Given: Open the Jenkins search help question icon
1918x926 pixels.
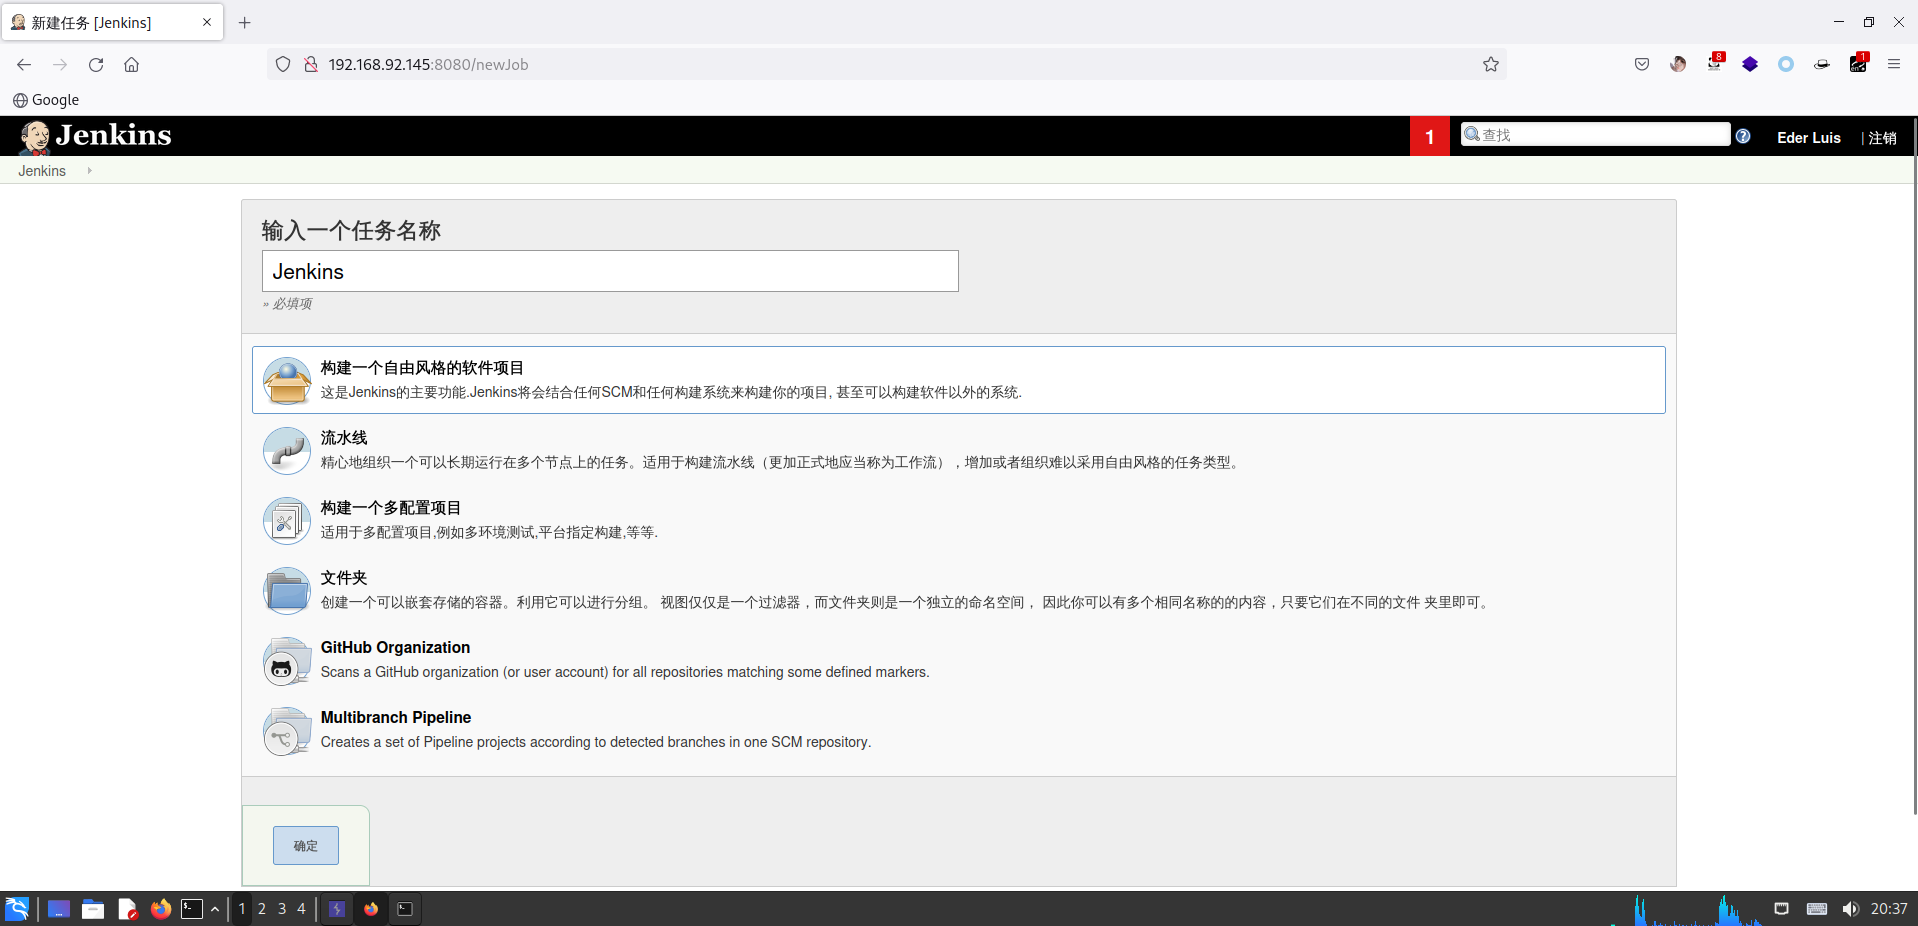Looking at the screenshot, I should (1743, 136).
